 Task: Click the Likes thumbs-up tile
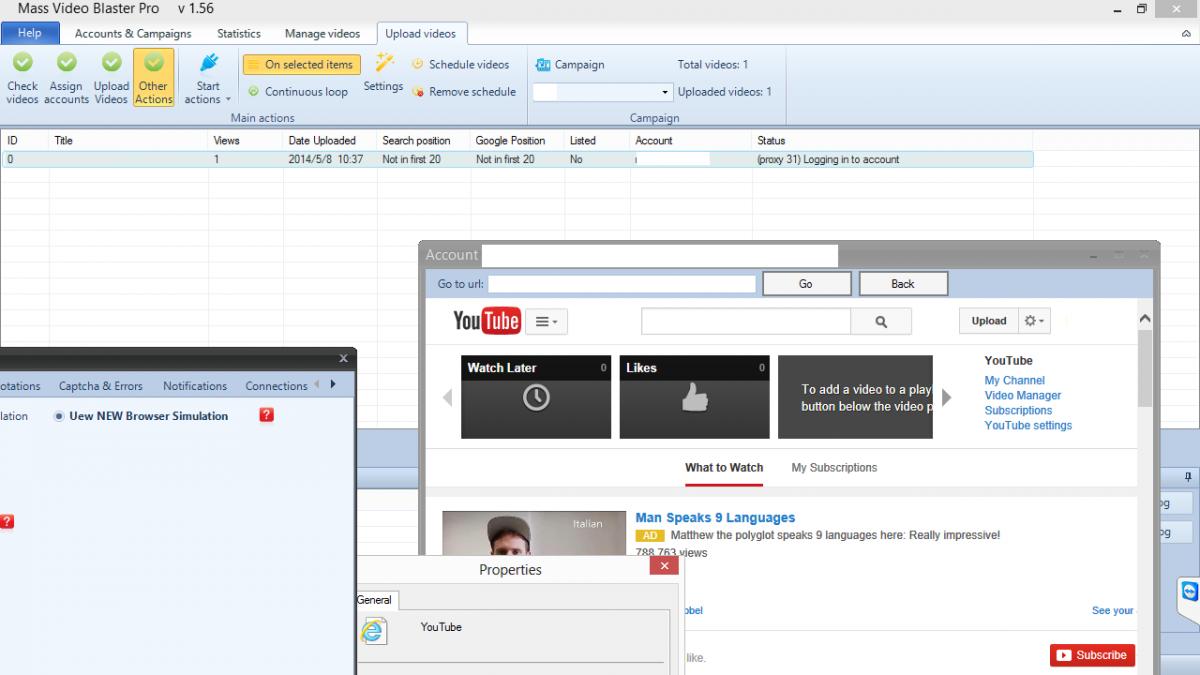[695, 397]
